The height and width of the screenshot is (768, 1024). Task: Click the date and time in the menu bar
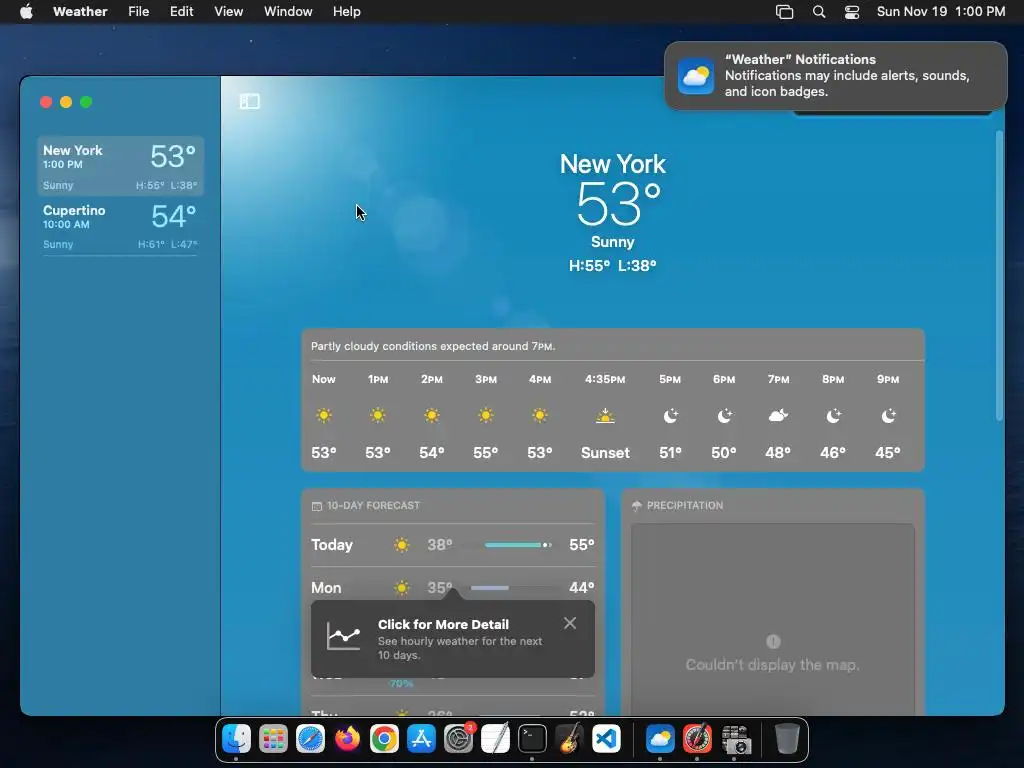click(940, 12)
